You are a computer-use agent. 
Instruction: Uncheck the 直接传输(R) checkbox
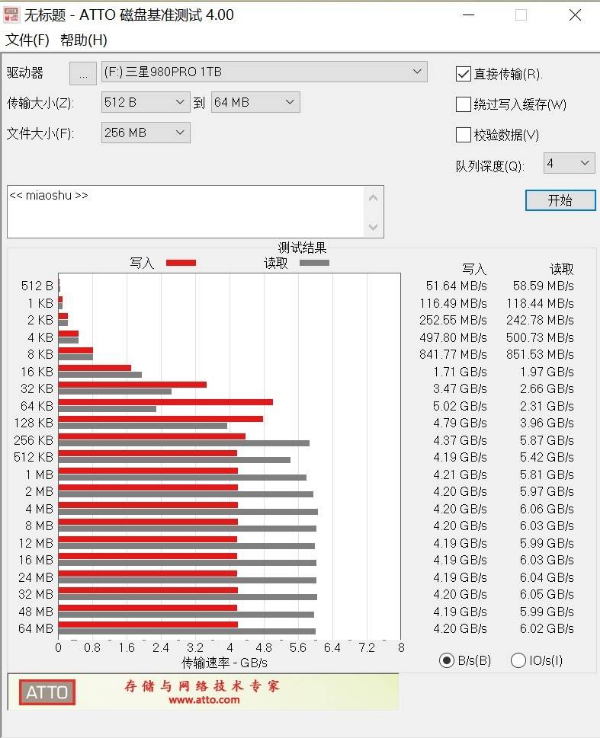coord(463,74)
